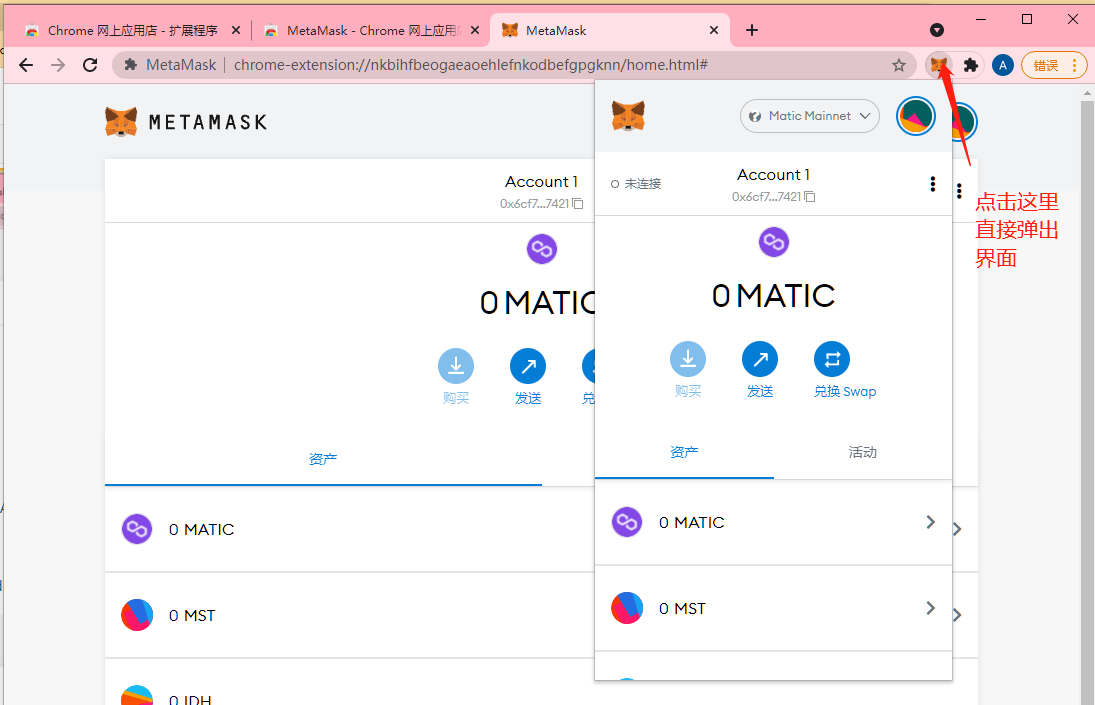Select the assets tab on main page
This screenshot has height=705, width=1095.
(x=323, y=459)
